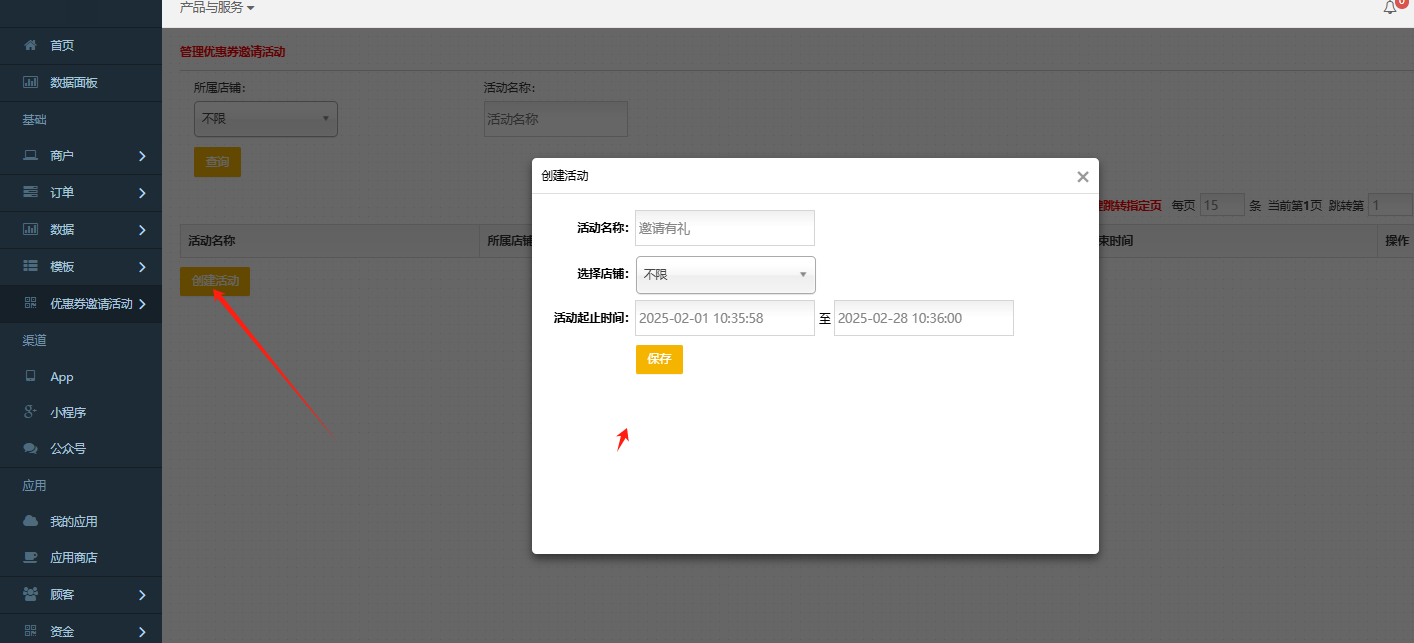Open the notification bell
Image resolution: width=1414 pixels, height=643 pixels.
point(1390,8)
